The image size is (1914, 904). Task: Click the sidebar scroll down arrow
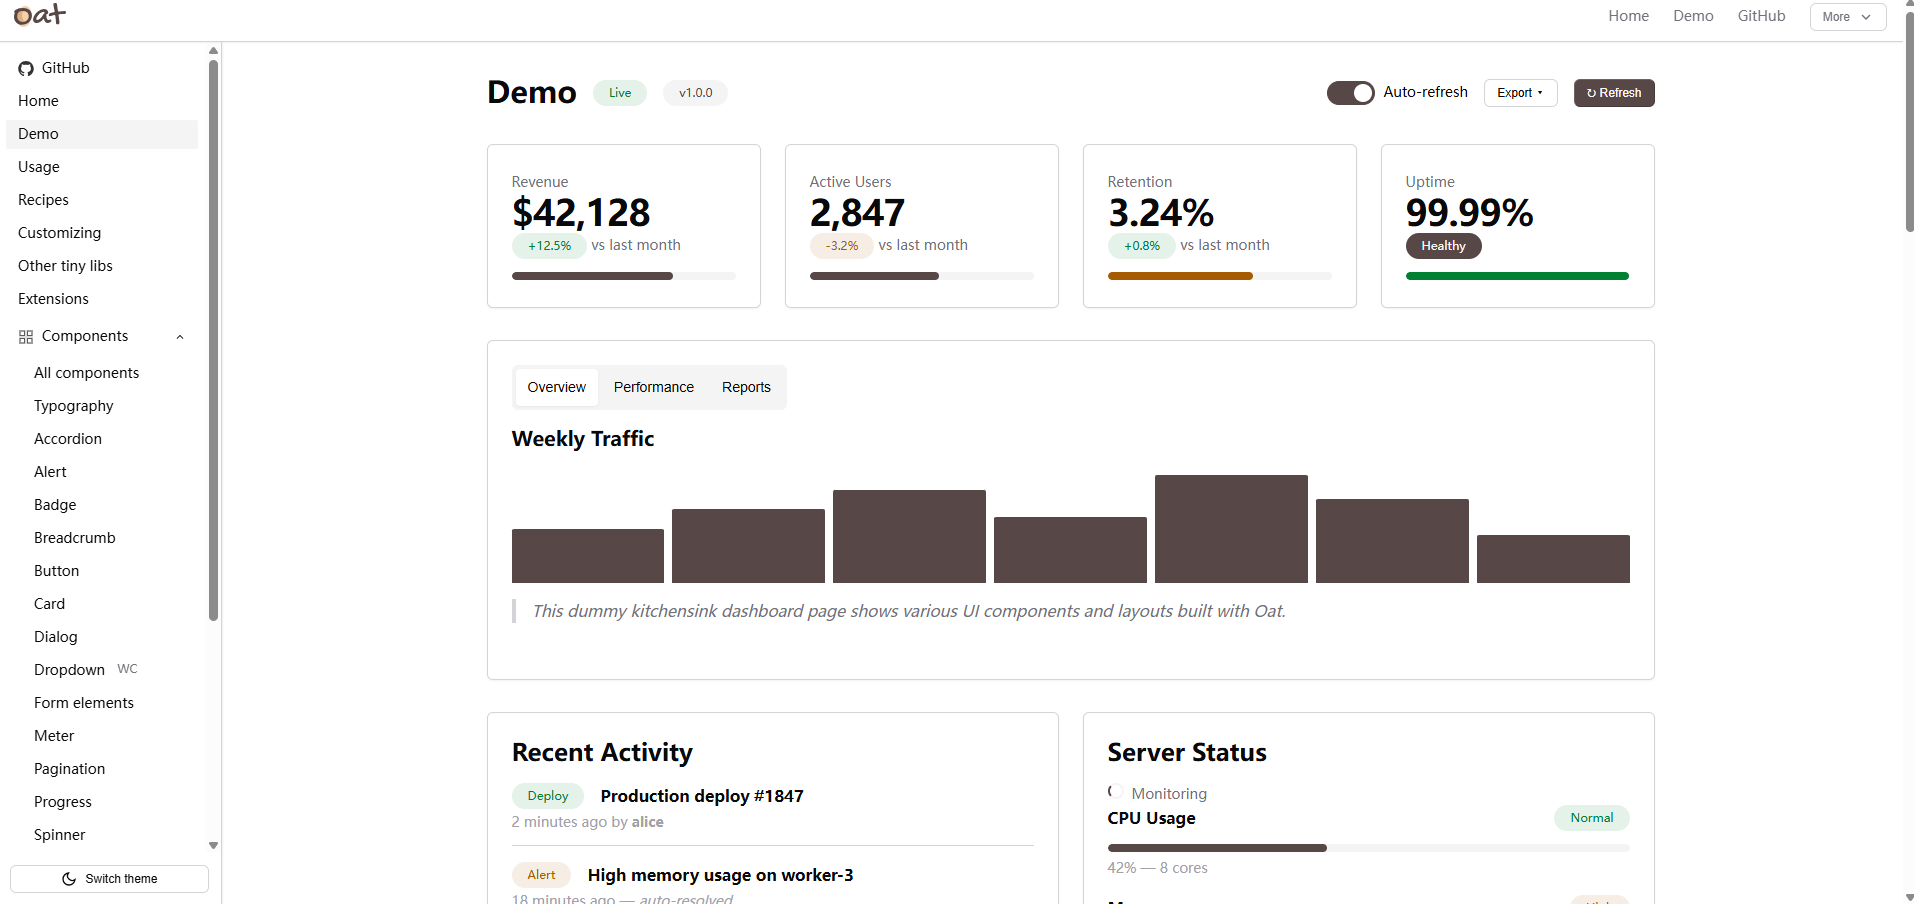pyautogui.click(x=213, y=845)
